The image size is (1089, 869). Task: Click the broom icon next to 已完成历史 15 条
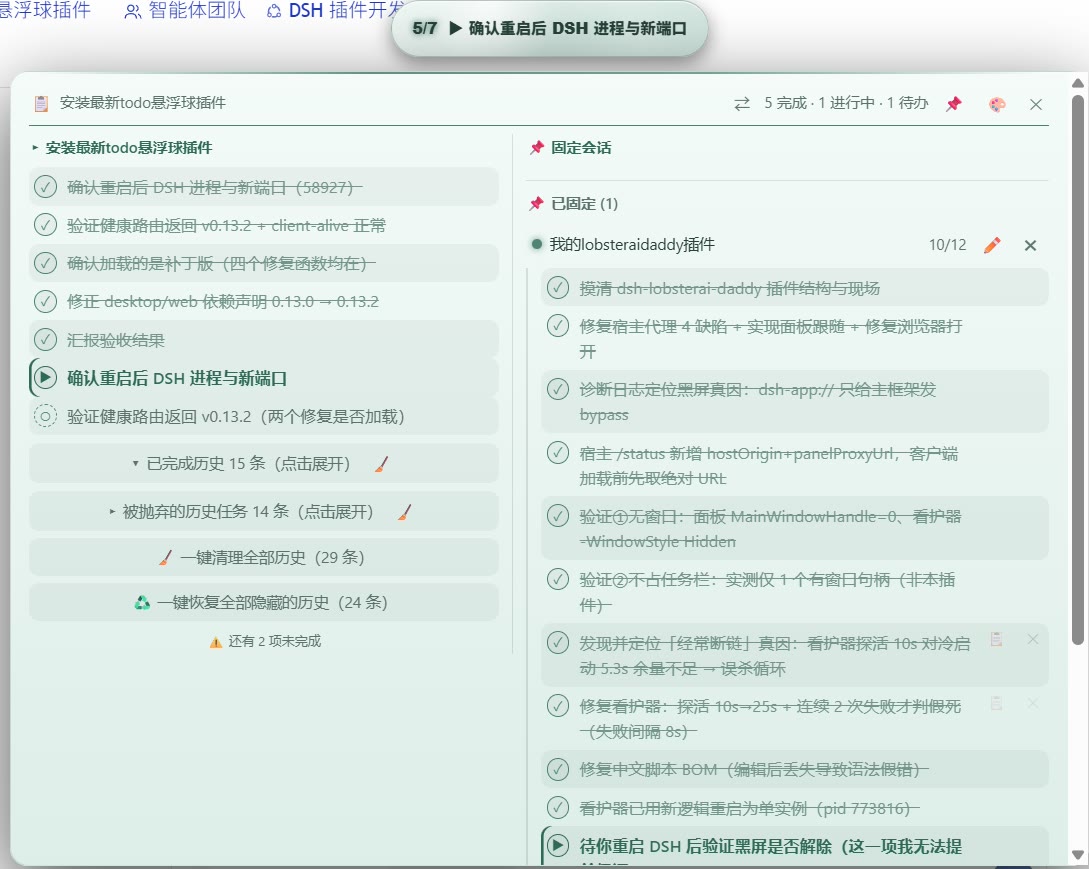[x=381, y=464]
